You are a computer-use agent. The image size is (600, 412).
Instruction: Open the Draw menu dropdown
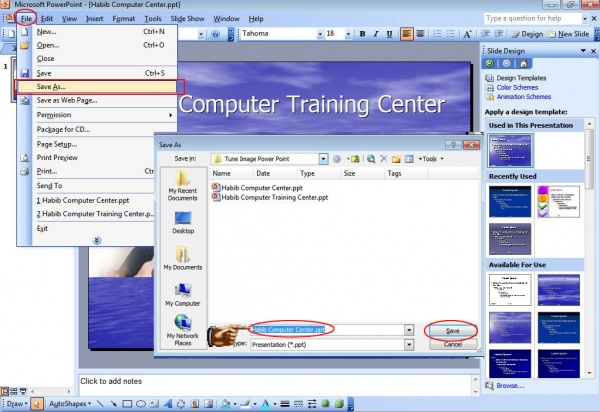[x=17, y=404]
